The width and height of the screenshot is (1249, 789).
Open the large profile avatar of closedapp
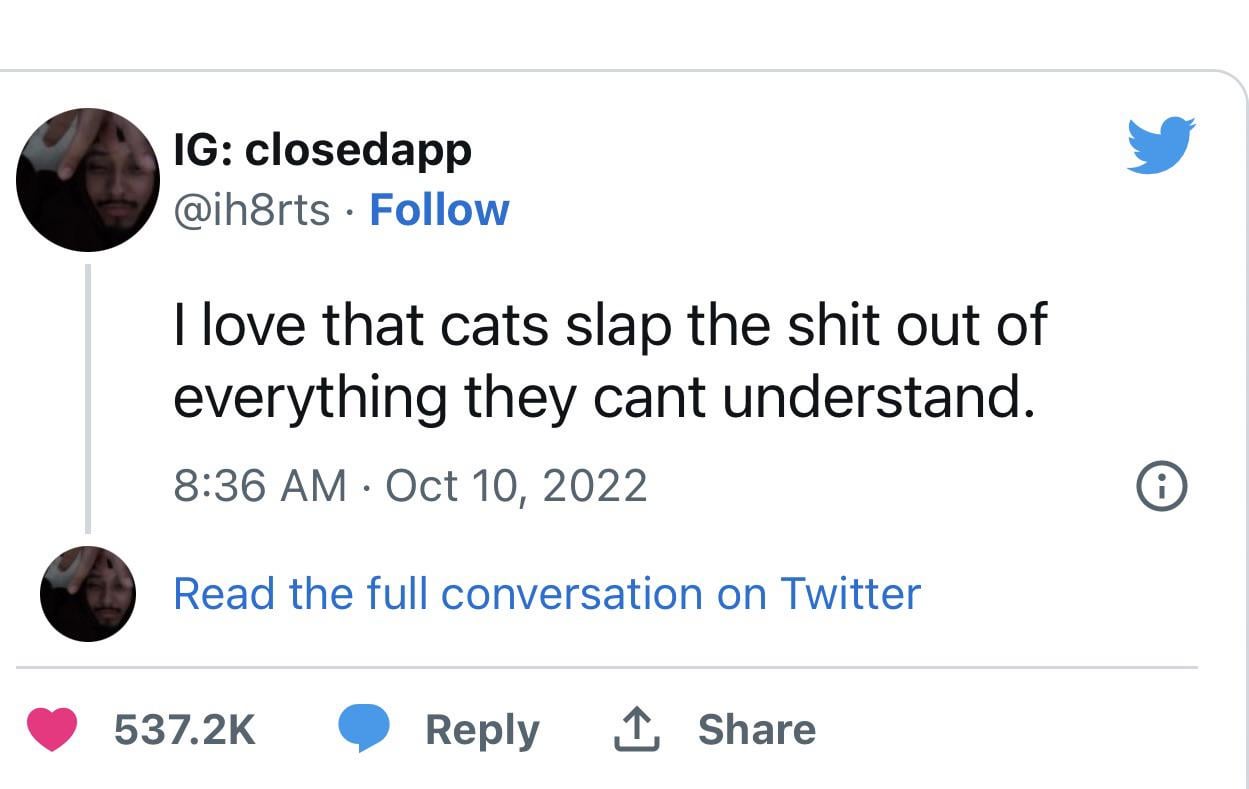coord(88,180)
